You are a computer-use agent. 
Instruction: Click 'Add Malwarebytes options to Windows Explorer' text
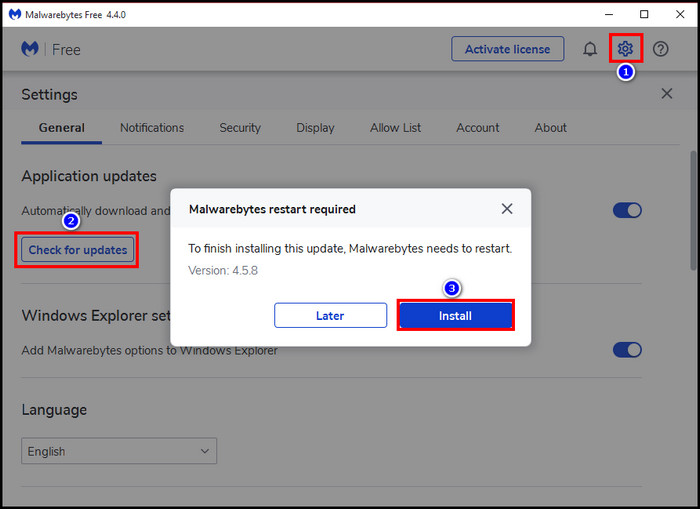149,350
